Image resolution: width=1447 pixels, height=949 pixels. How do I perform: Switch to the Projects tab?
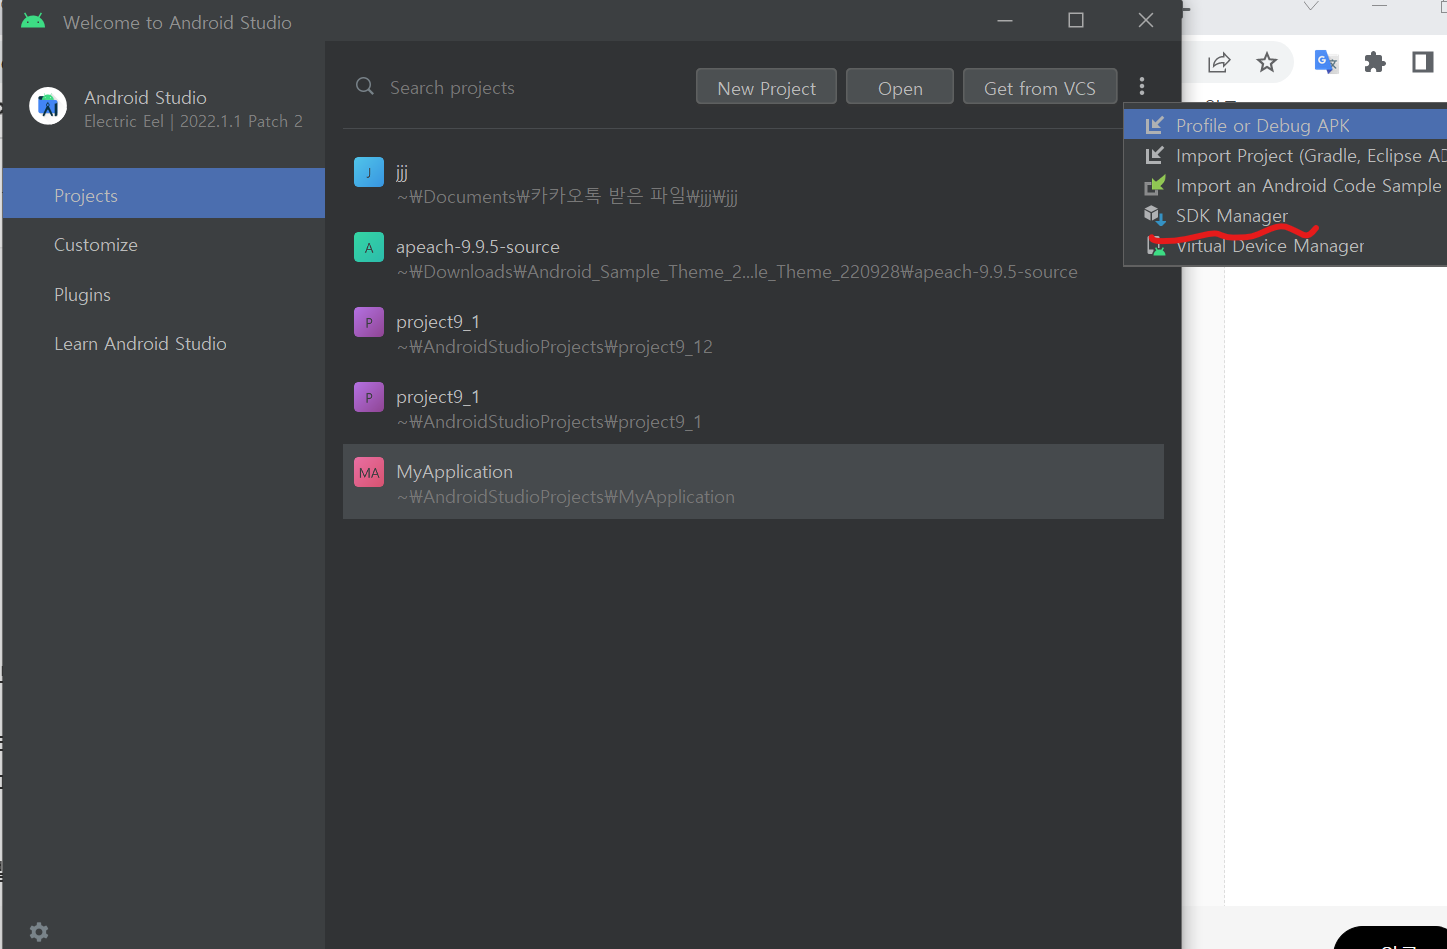(x=164, y=194)
